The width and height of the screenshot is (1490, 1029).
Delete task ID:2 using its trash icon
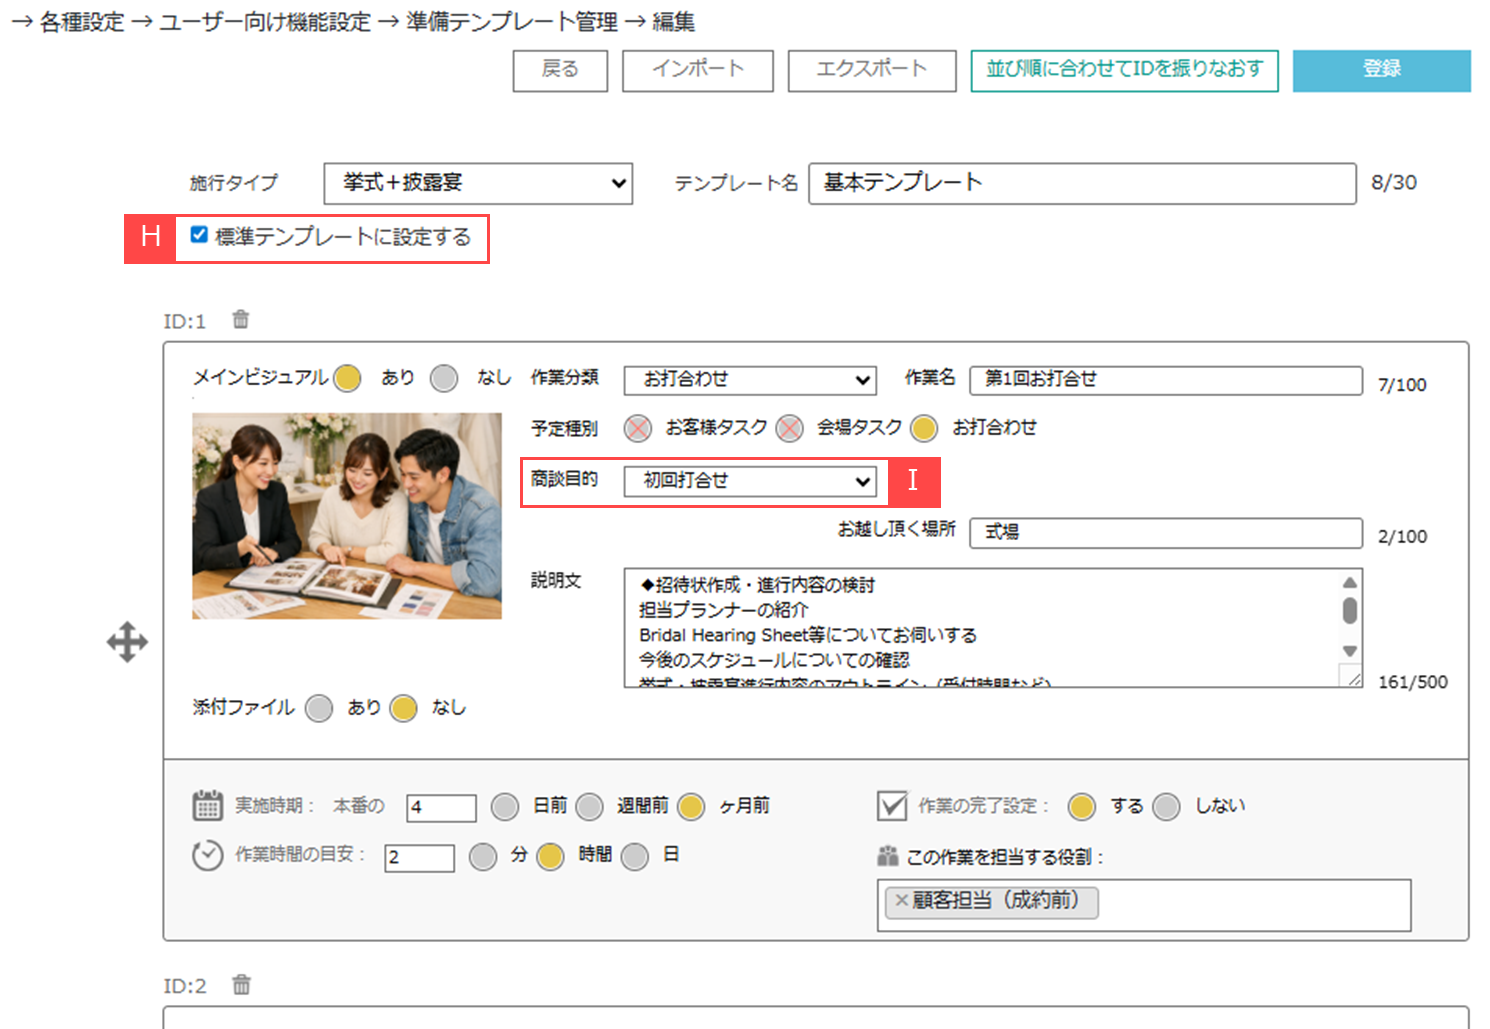click(241, 985)
